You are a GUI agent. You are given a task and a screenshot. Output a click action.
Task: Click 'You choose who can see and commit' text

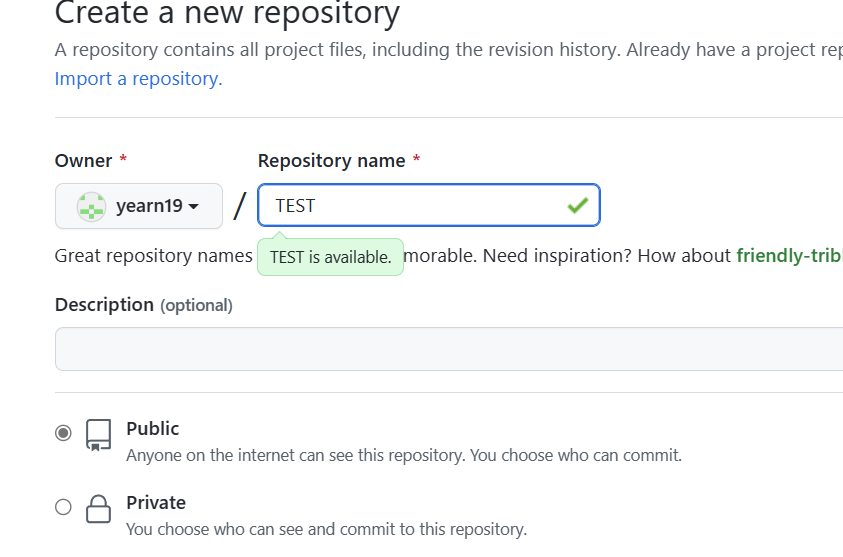[x=326, y=529]
